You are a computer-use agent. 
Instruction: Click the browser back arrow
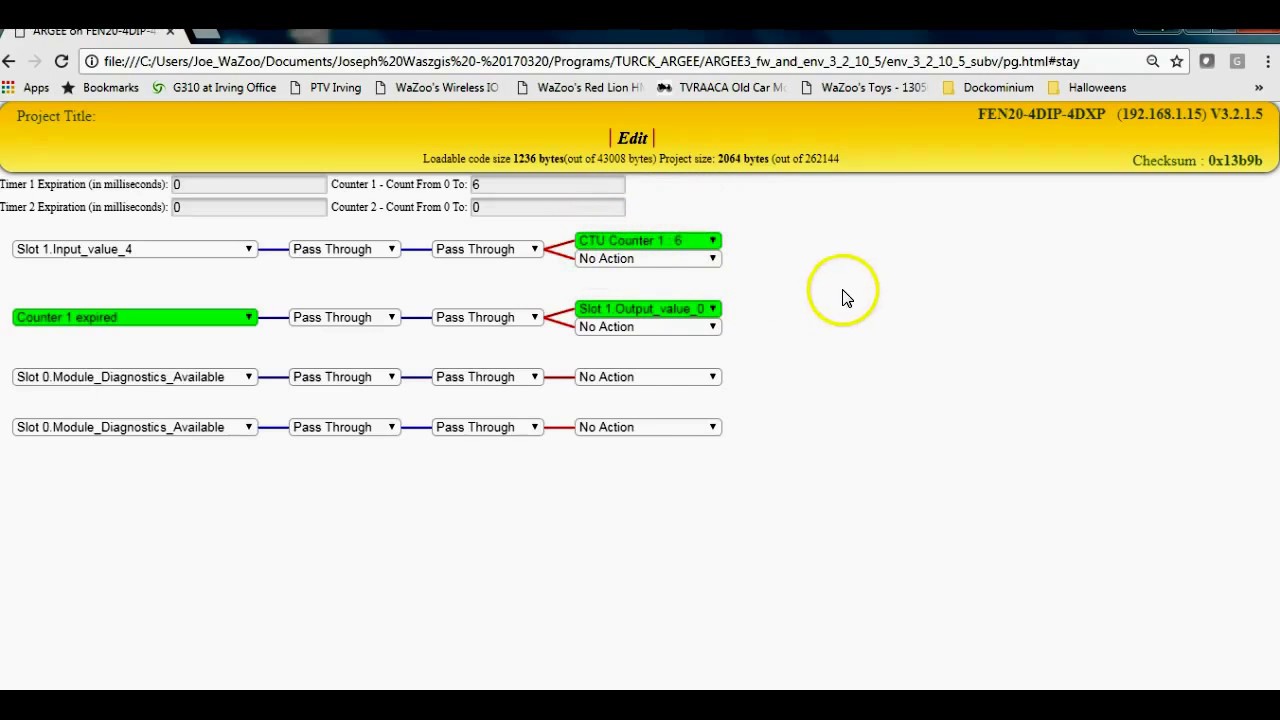point(9,61)
